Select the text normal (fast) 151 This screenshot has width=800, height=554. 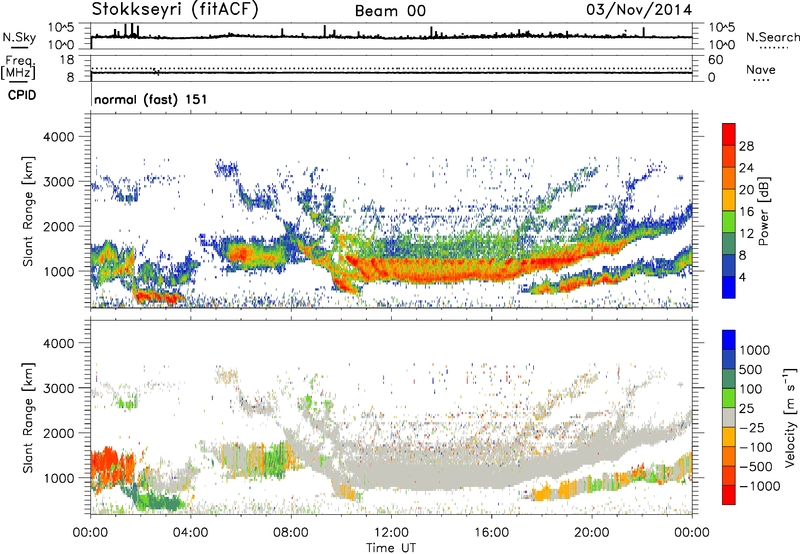coord(151,99)
